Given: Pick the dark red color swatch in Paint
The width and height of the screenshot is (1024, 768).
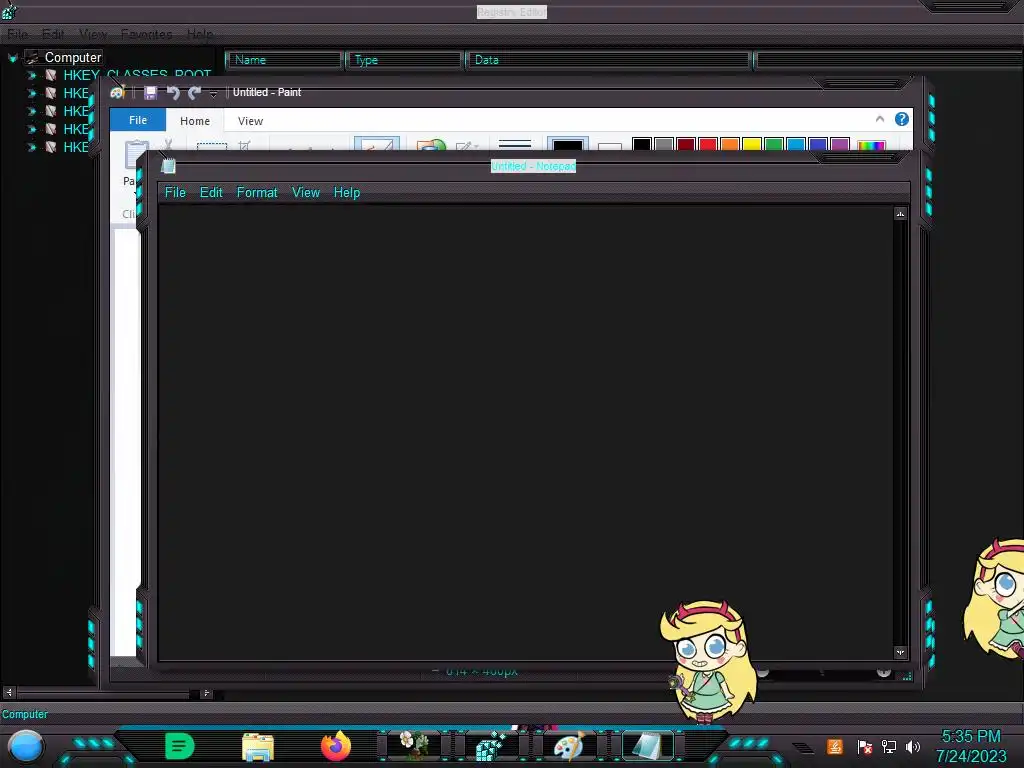Looking at the screenshot, I should coord(686,144).
